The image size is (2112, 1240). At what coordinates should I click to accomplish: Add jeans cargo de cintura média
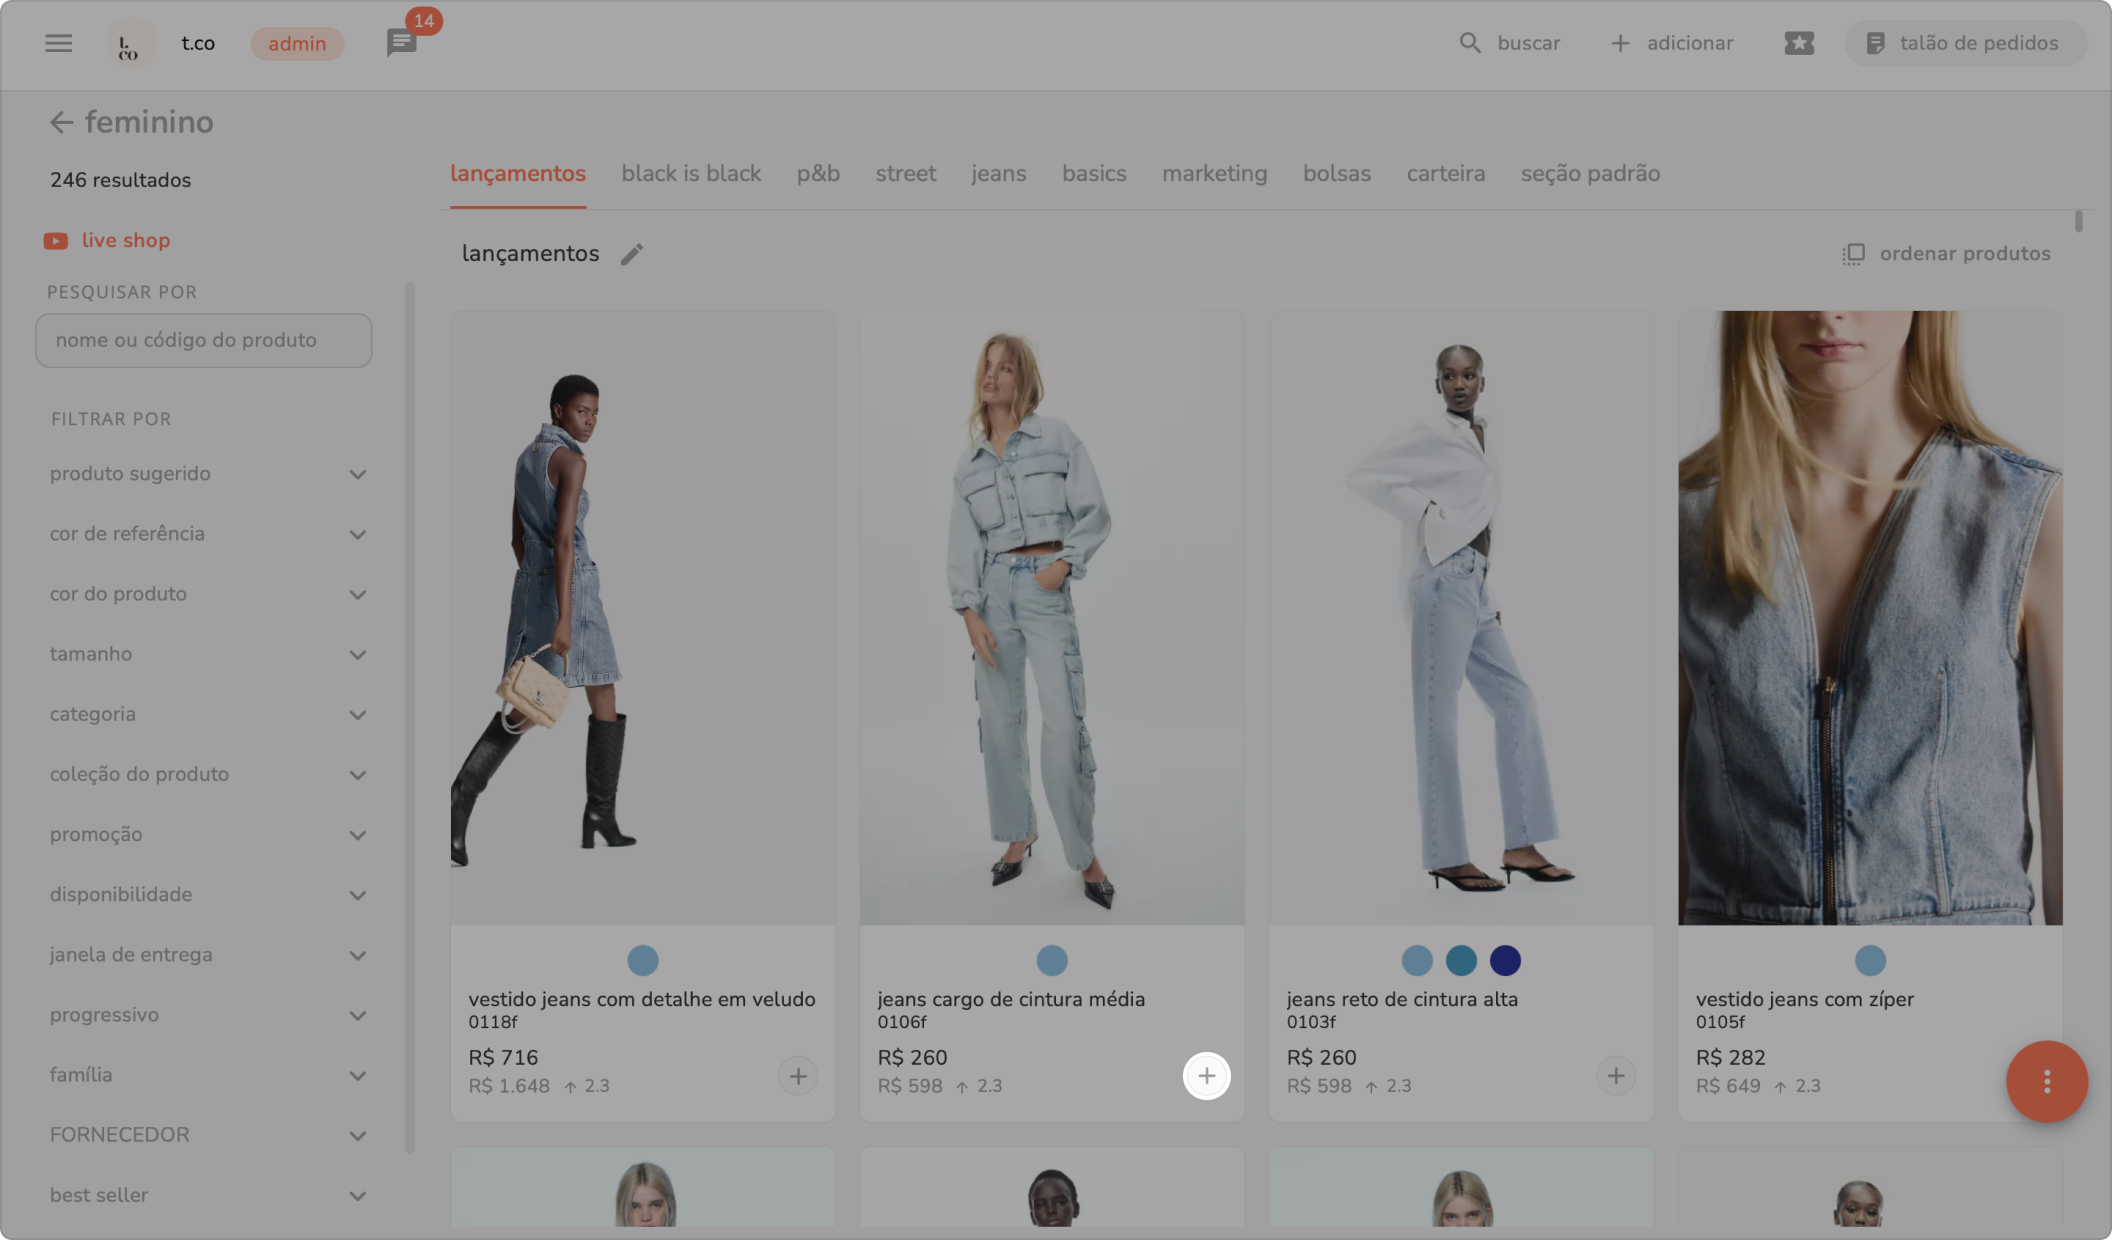point(1206,1076)
